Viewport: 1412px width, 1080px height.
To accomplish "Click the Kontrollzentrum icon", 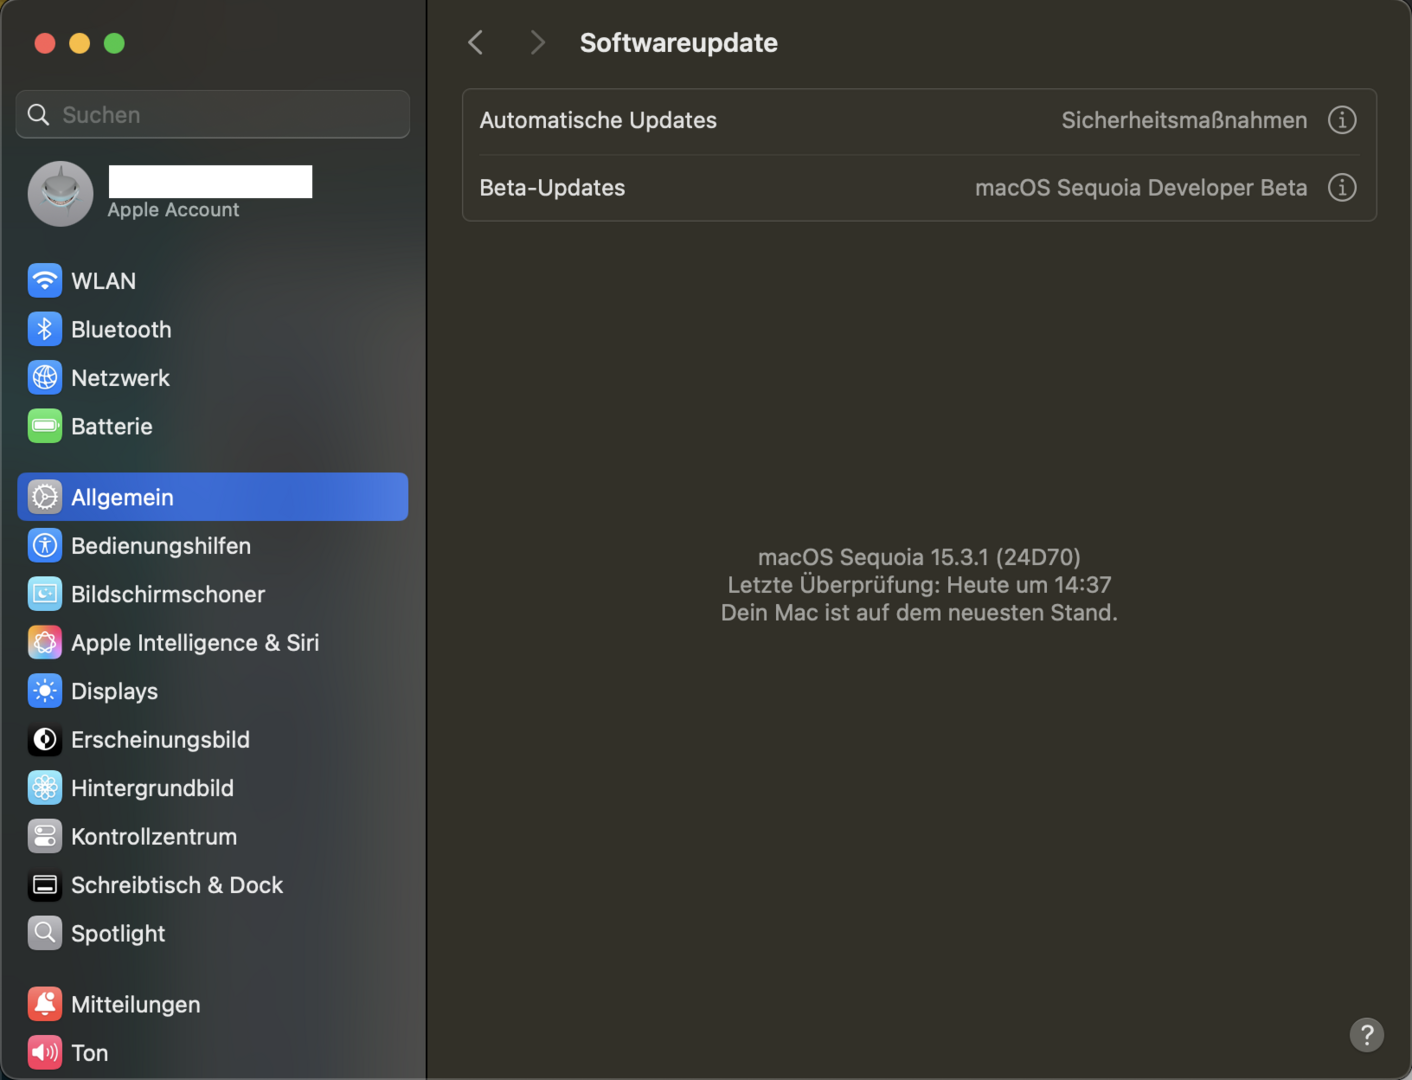I will coord(45,837).
